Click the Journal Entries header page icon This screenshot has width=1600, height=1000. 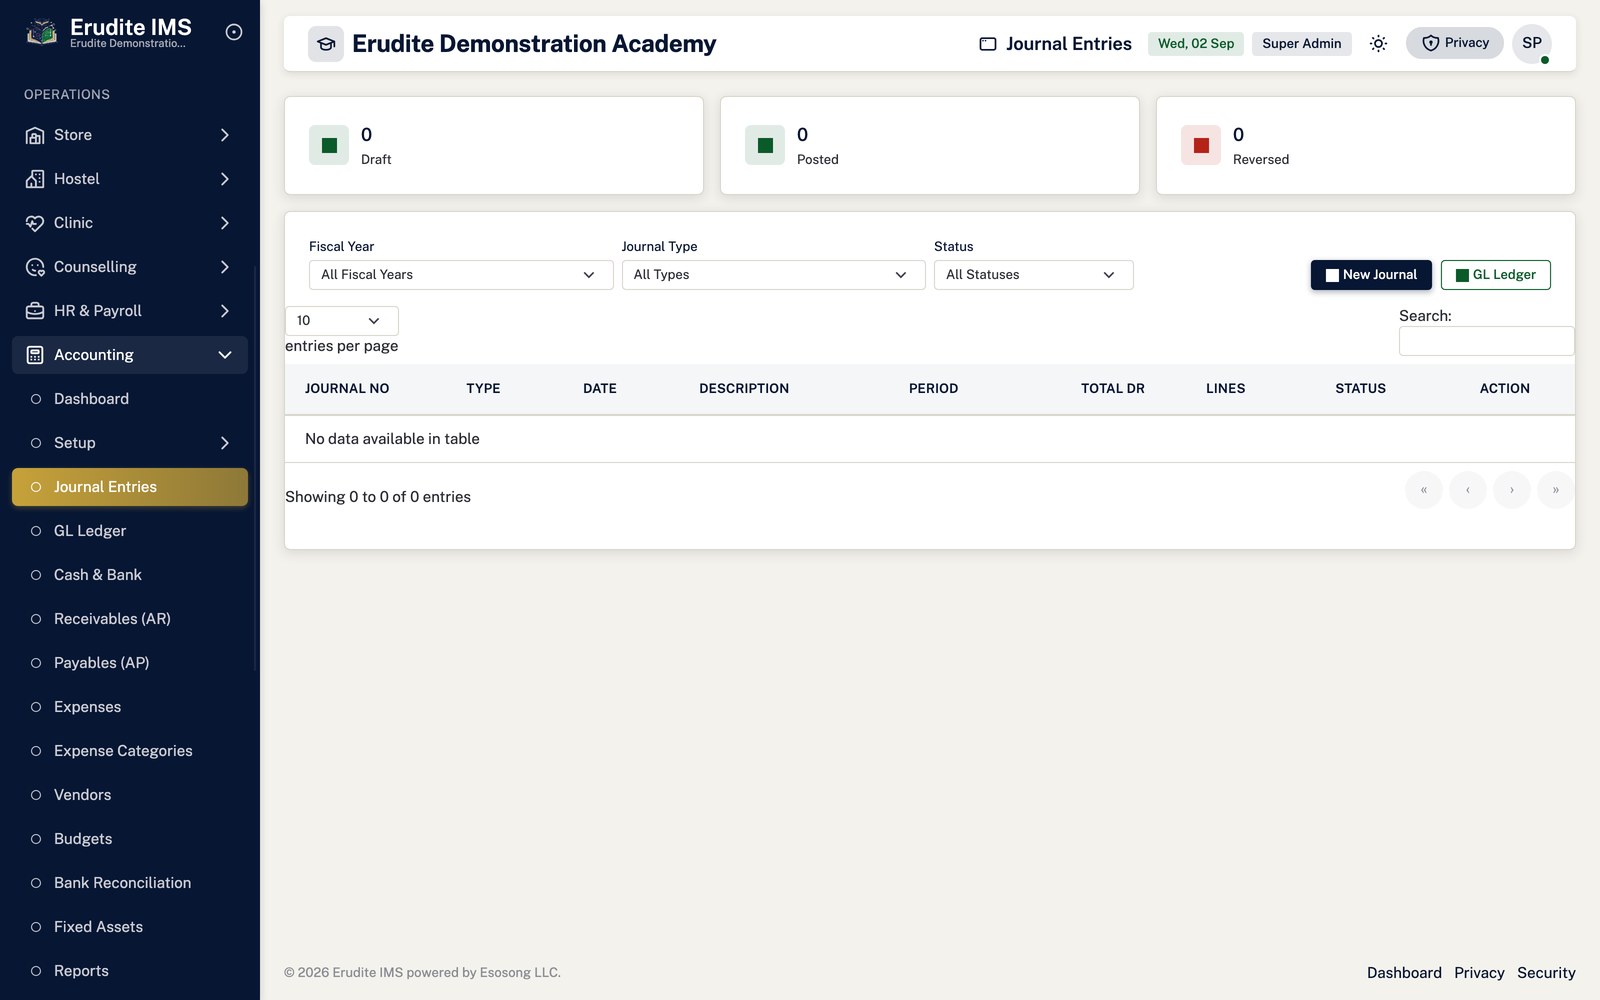pos(988,44)
